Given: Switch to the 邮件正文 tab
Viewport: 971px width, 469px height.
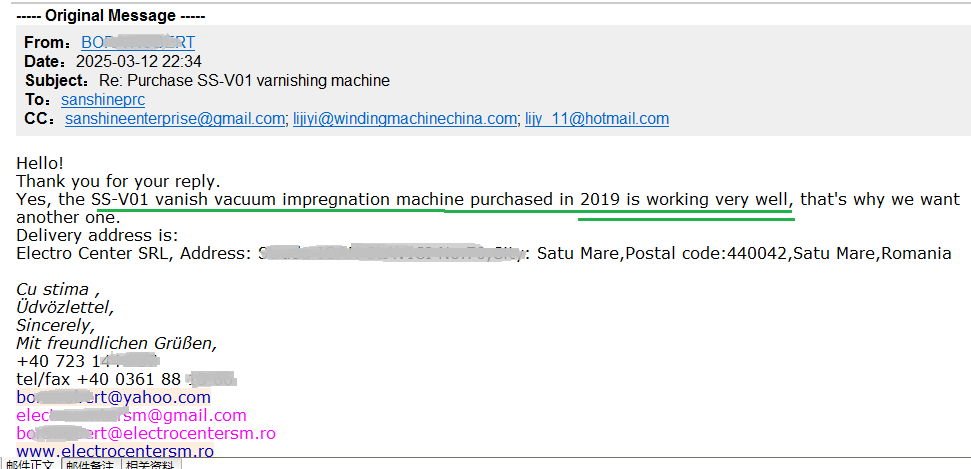Looking at the screenshot, I should click(30, 464).
